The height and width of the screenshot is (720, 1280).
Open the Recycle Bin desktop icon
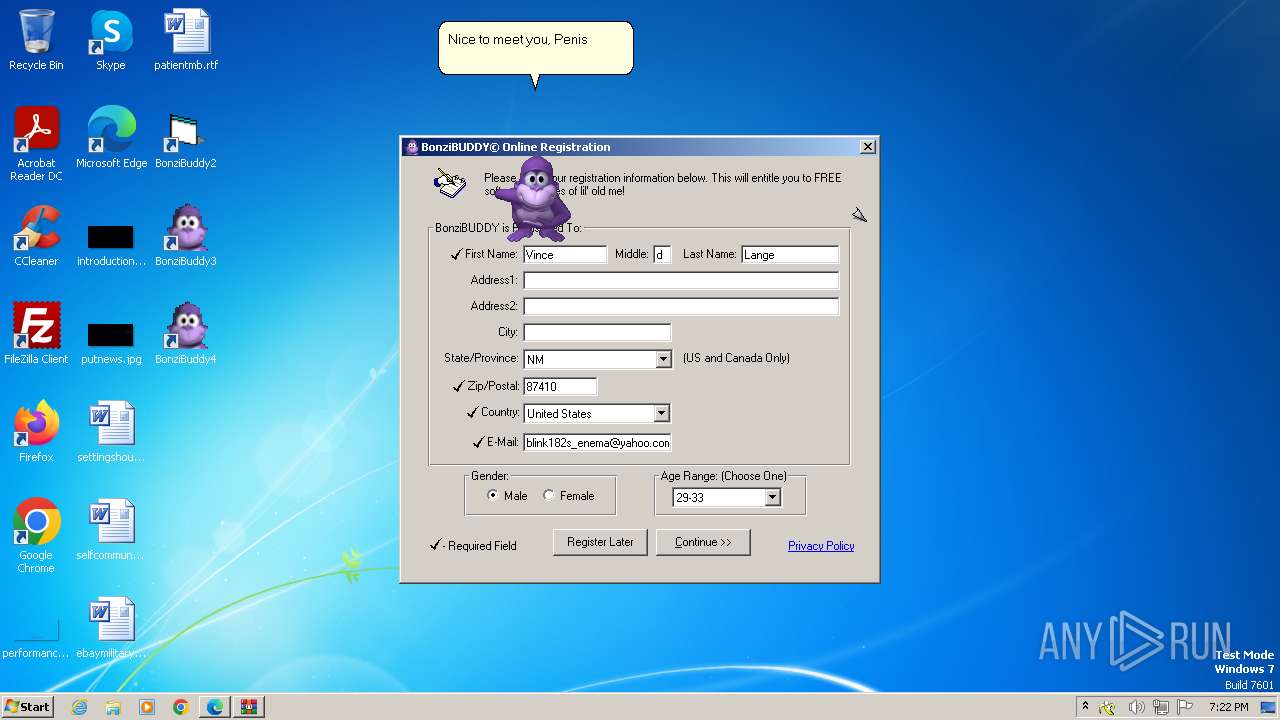(36, 40)
